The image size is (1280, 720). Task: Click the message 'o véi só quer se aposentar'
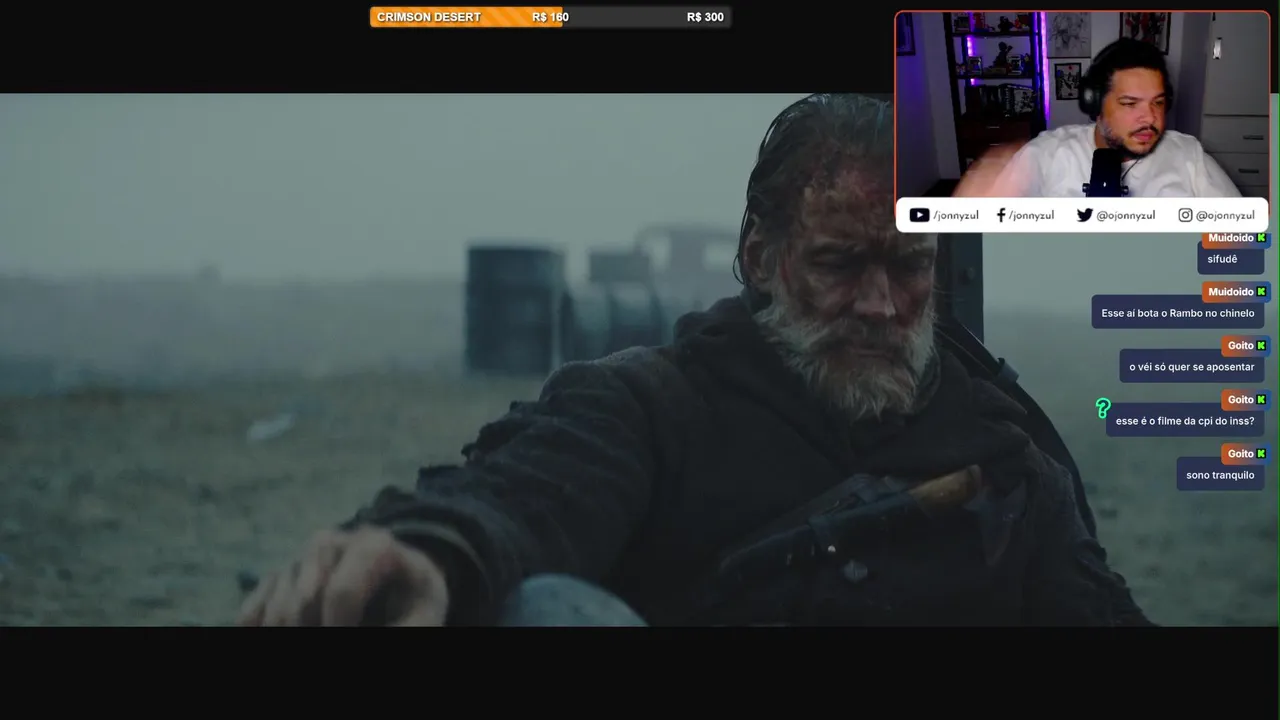[1192, 367]
